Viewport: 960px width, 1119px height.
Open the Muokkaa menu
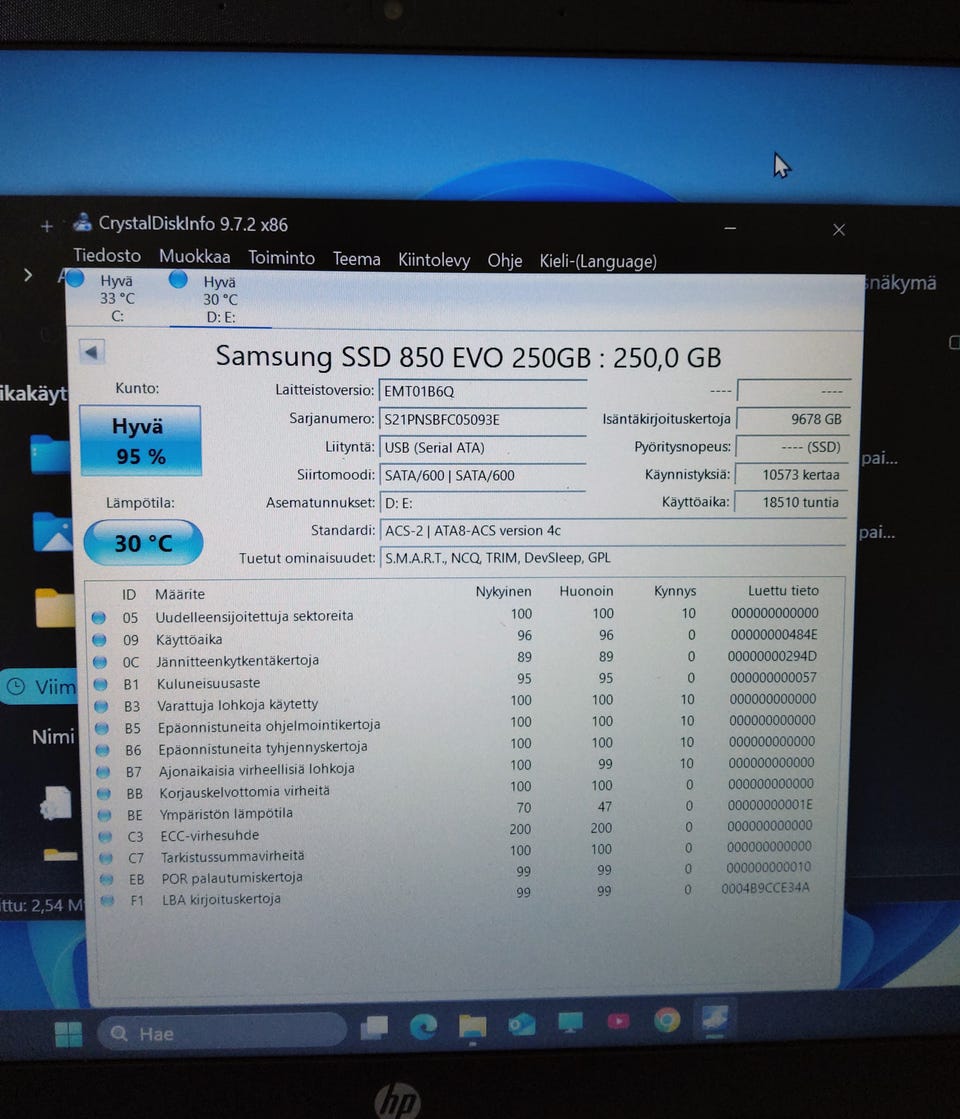(194, 257)
